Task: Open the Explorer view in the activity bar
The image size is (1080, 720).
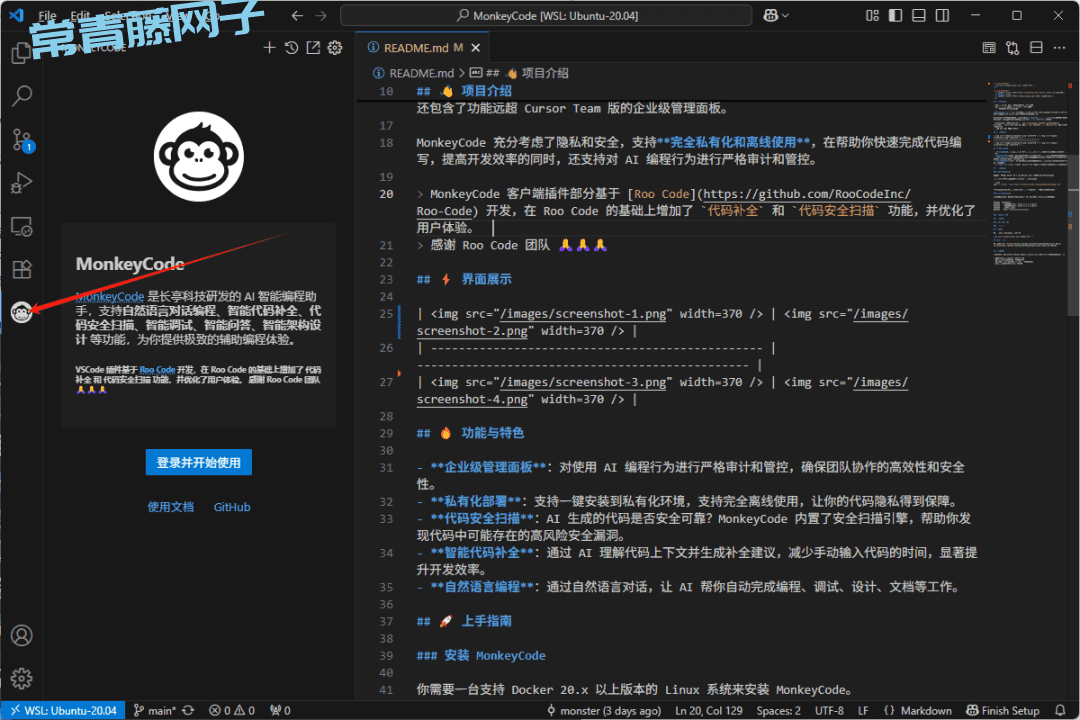Action: tap(21, 52)
